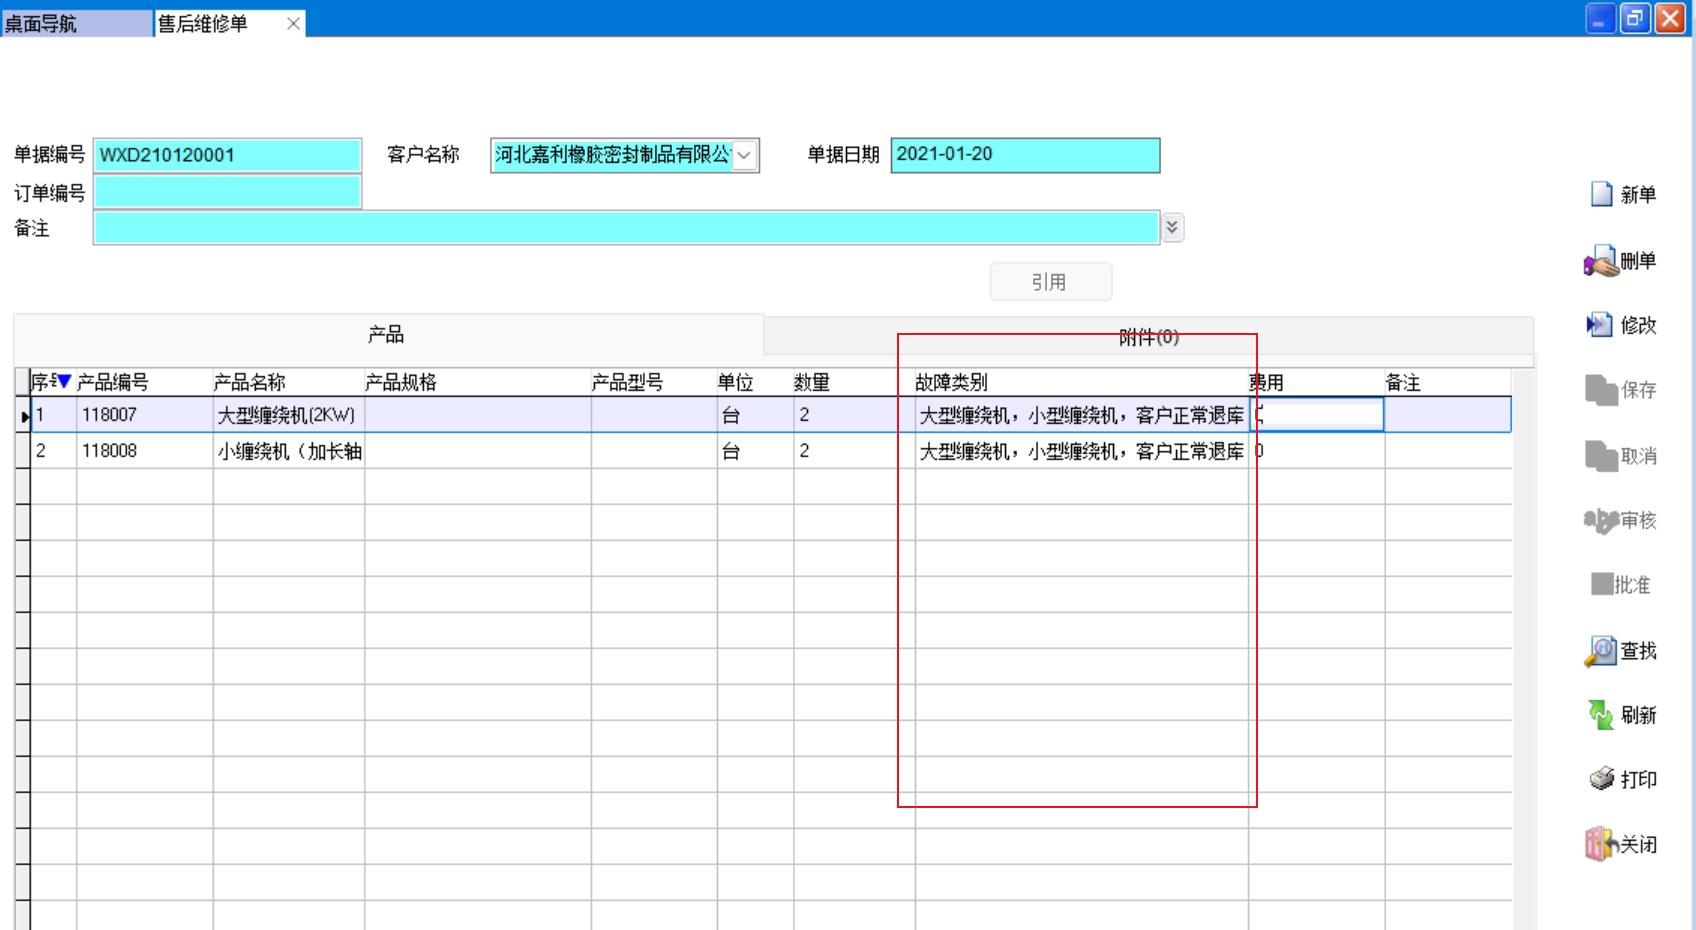Select the 产品 tab
The image size is (1696, 930).
(x=386, y=335)
